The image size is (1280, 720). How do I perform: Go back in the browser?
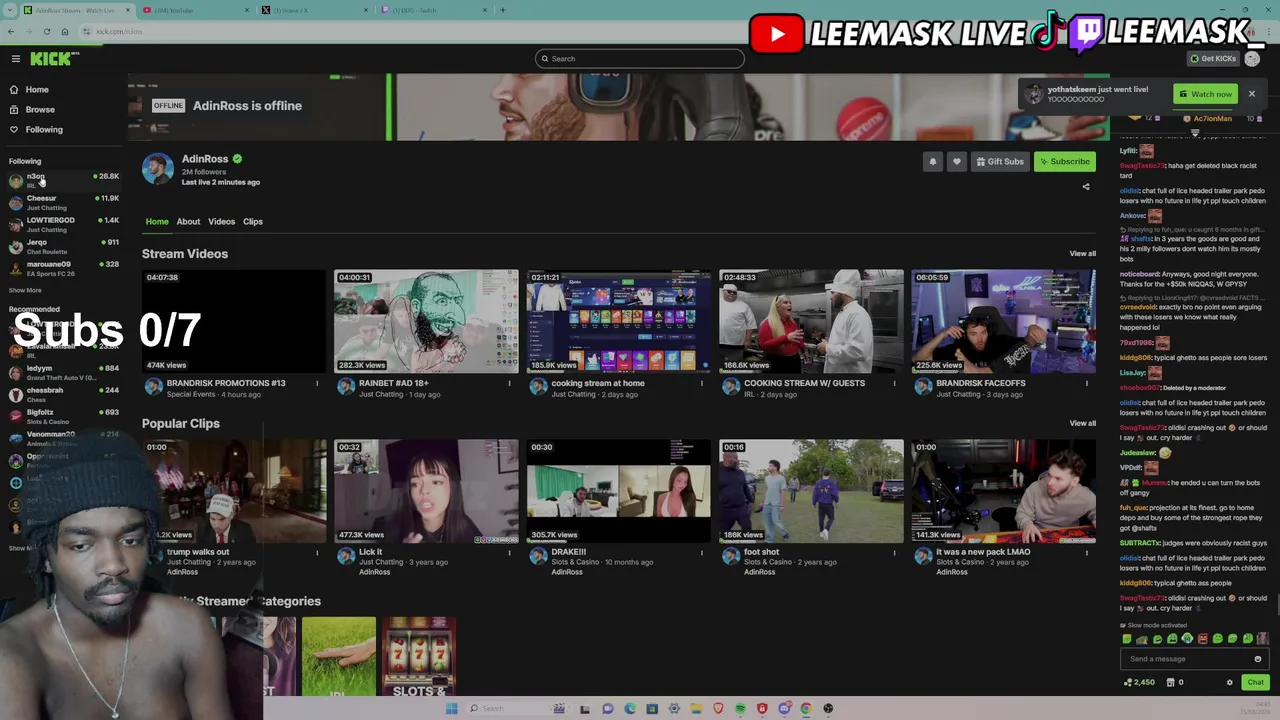tap(11, 31)
